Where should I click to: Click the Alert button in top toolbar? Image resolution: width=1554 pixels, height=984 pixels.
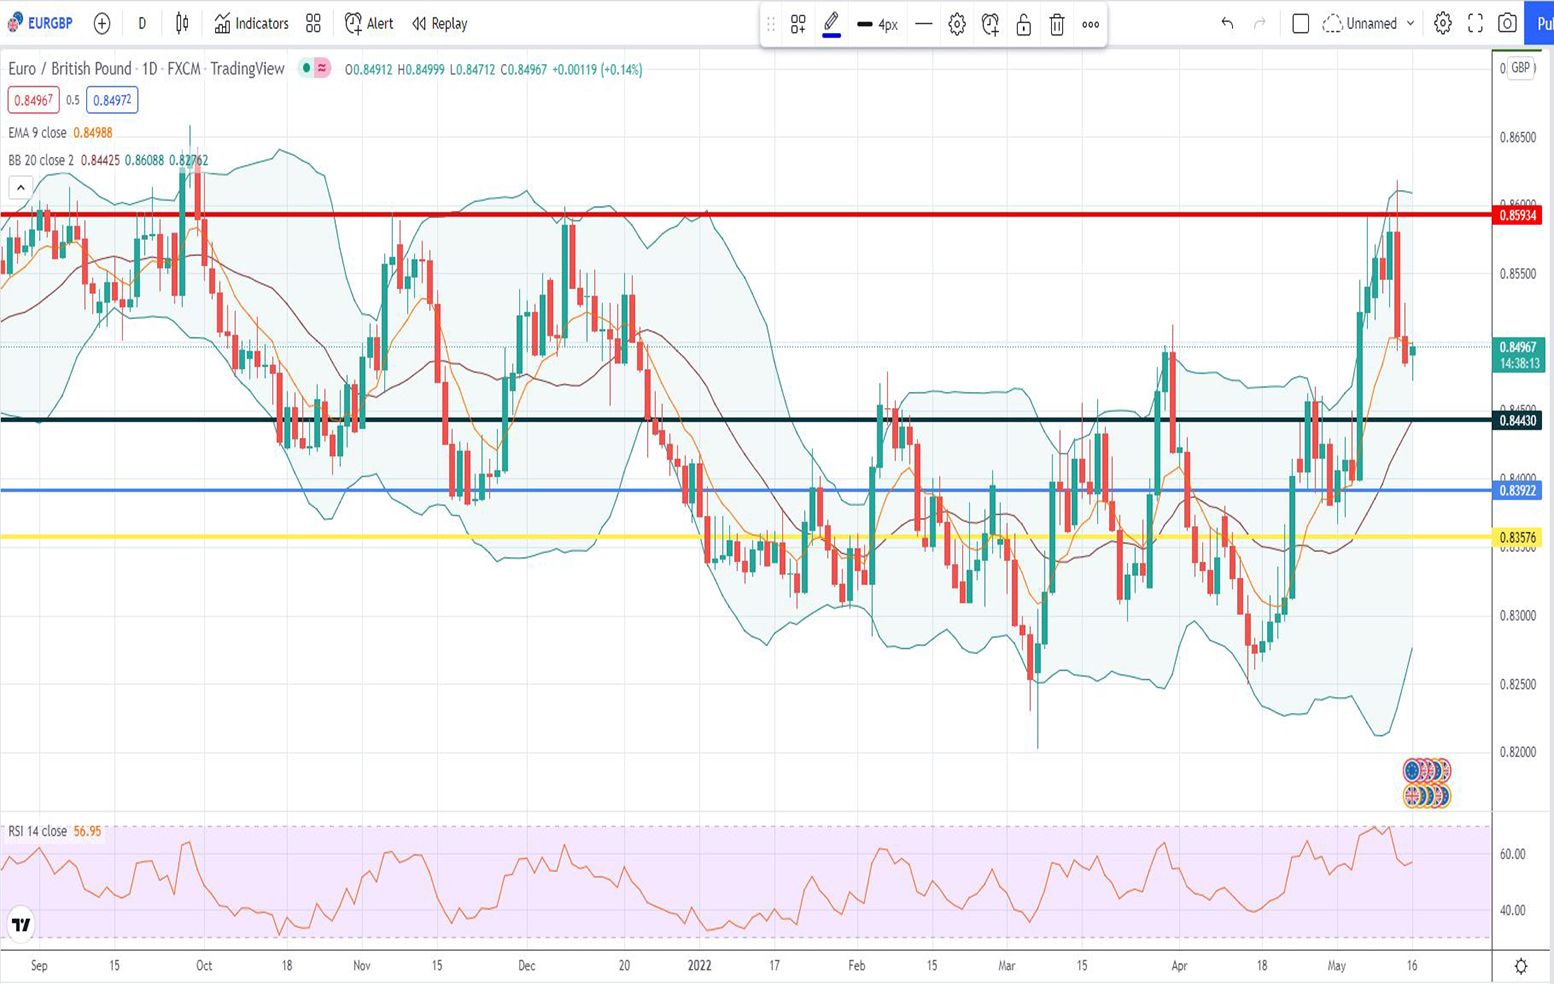click(x=369, y=23)
